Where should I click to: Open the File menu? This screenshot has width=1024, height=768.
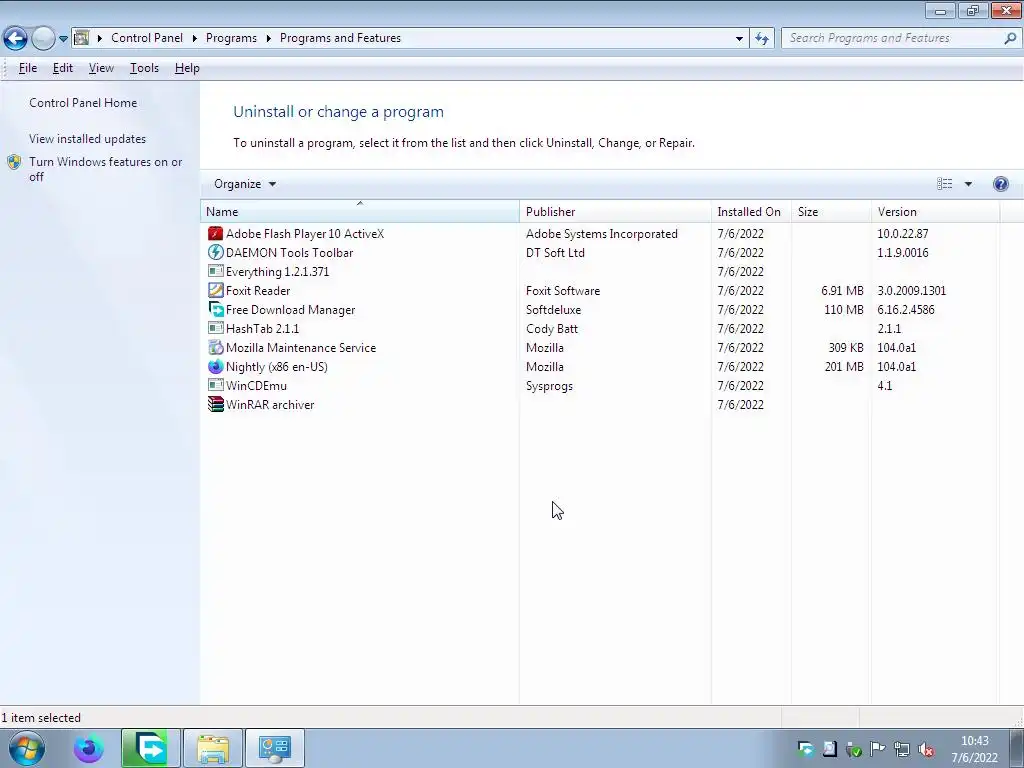28,68
